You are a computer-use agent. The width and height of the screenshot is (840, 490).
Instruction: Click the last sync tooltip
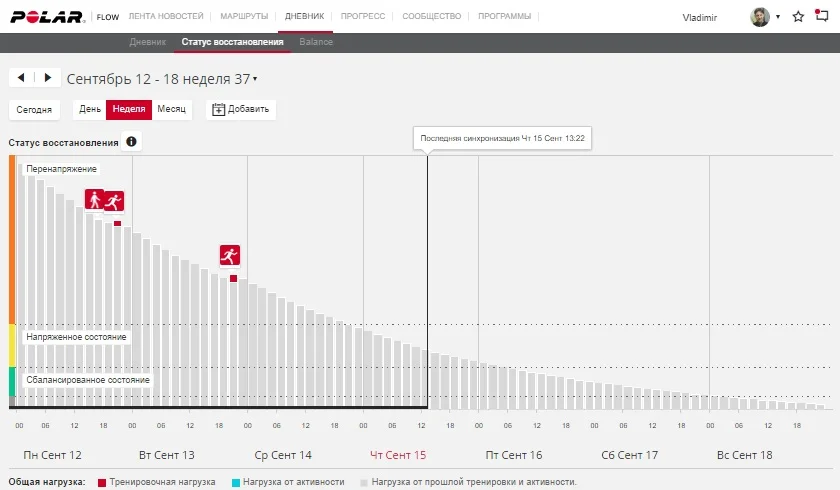[502, 138]
